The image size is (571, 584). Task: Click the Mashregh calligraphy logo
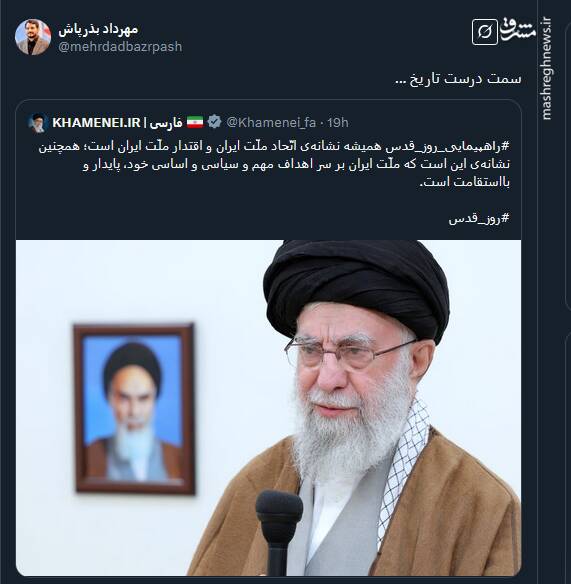click(518, 30)
